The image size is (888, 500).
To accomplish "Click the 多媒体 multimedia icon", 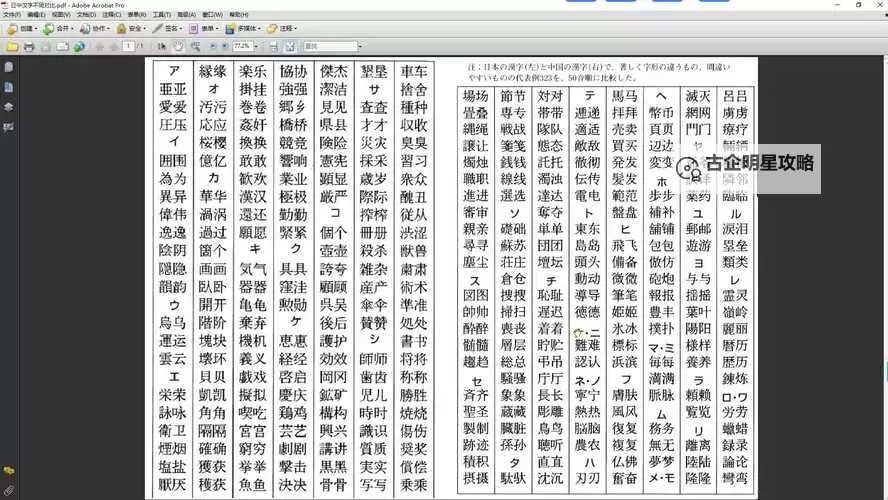I will pyautogui.click(x=230, y=28).
